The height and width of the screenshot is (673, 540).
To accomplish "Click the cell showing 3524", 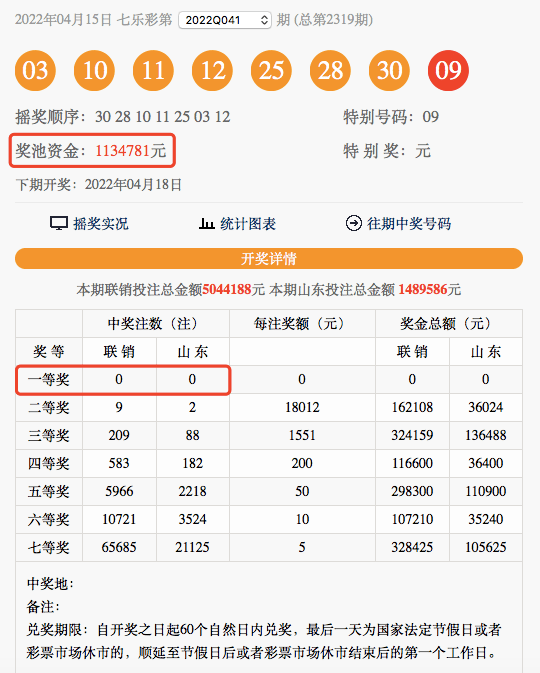I will (192, 519).
